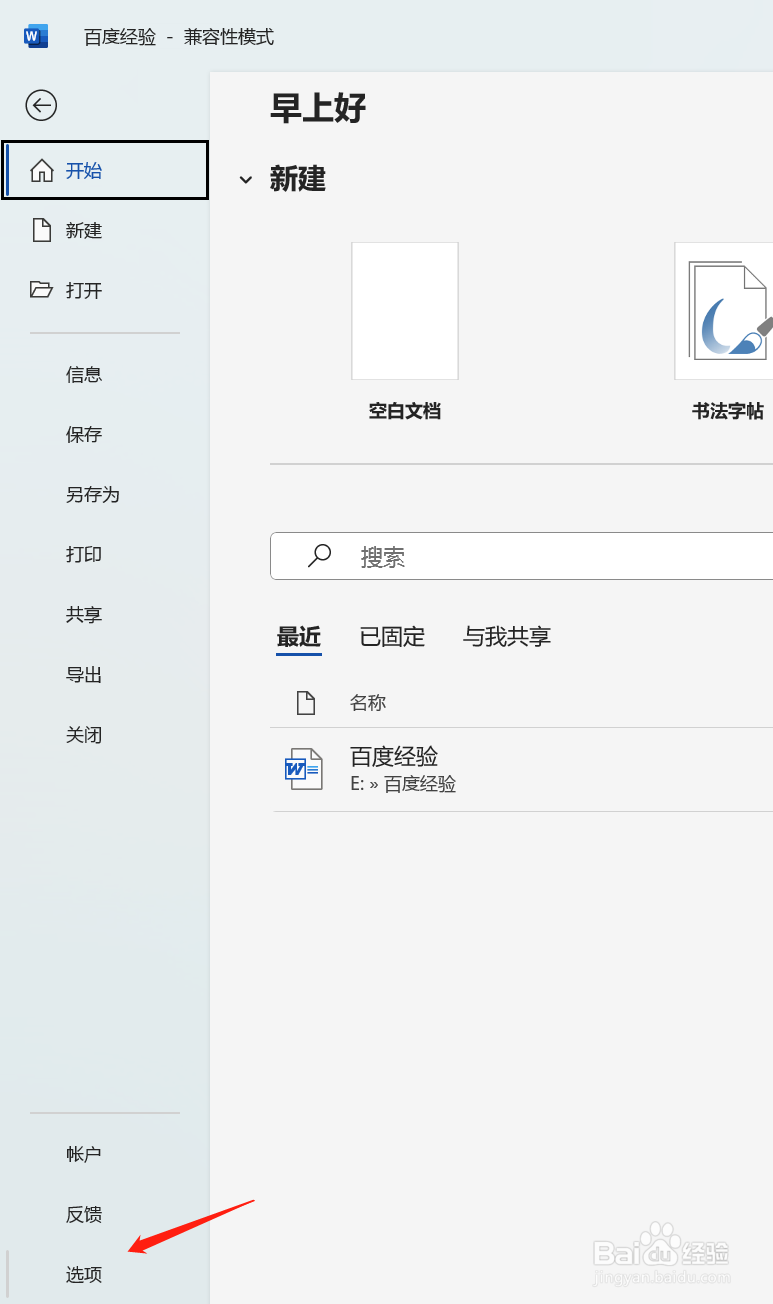Viewport: 773px width, 1304px height.
Task: Collapse the 新建 section chevron
Action: click(245, 180)
